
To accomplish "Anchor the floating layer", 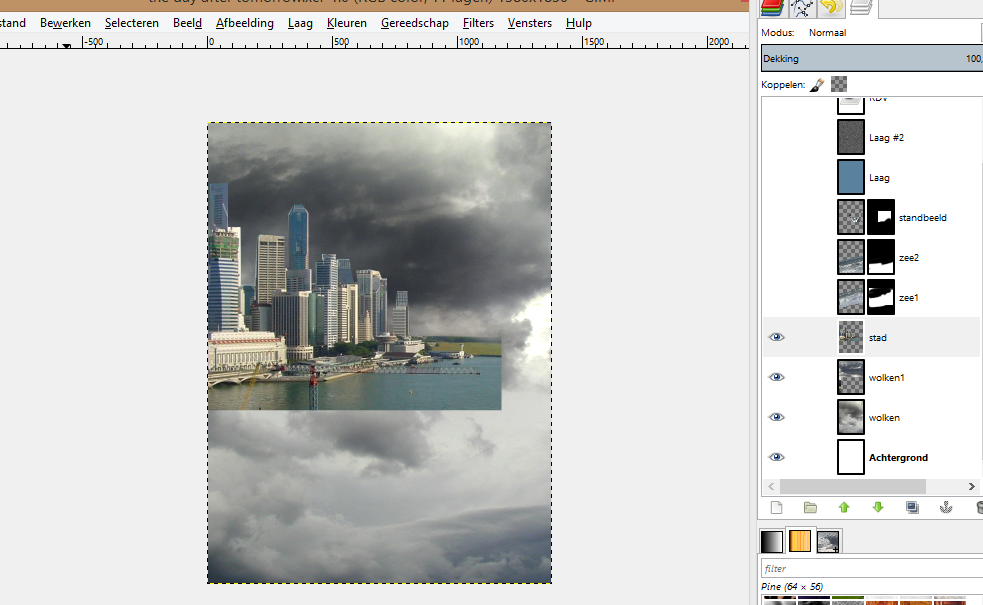I will pos(945,508).
